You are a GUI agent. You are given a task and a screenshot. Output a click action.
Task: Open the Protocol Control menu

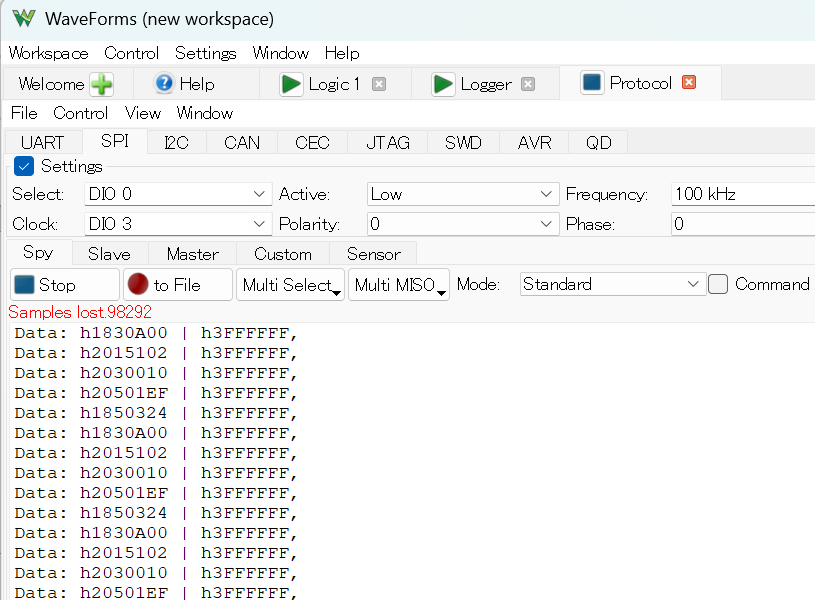(81, 113)
